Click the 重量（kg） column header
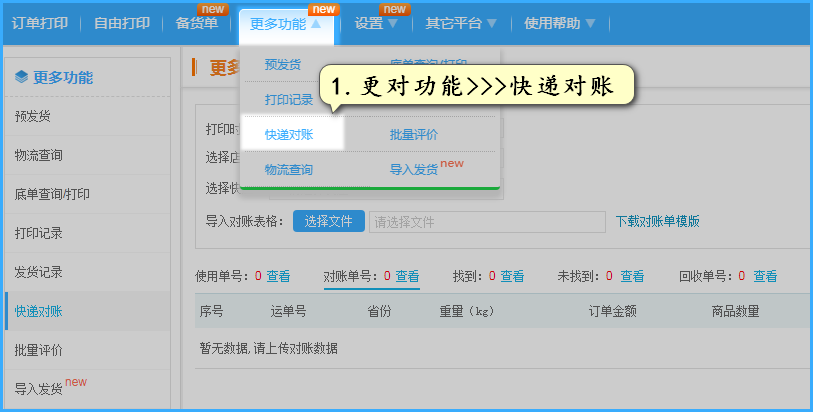 point(467,311)
